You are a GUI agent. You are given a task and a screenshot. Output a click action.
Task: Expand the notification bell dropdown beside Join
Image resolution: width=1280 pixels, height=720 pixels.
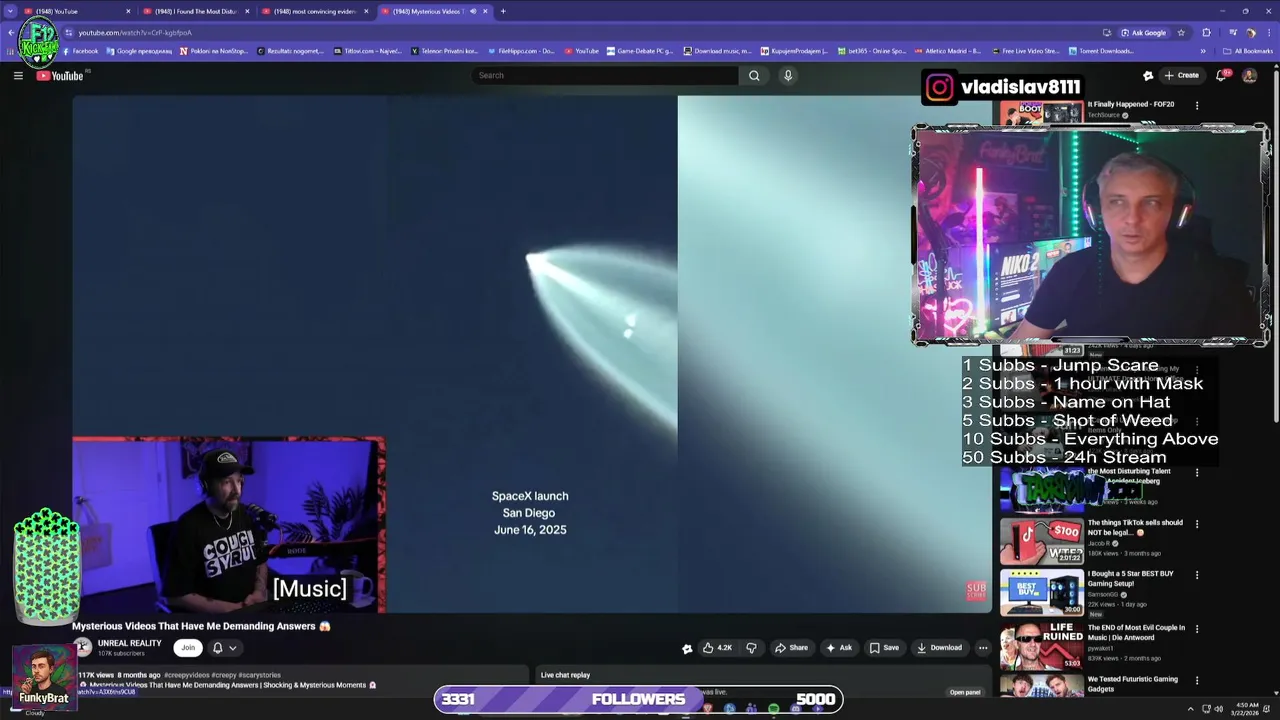coord(224,648)
